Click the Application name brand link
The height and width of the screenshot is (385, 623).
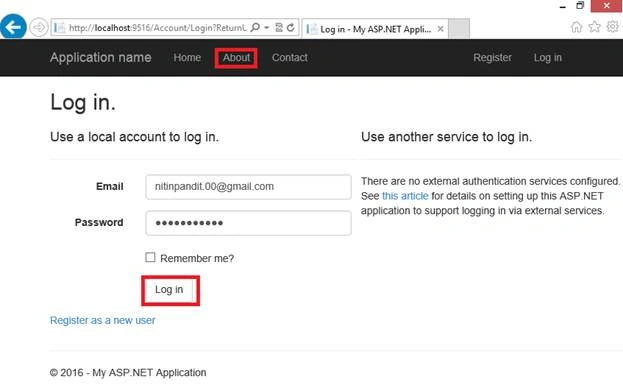click(101, 58)
